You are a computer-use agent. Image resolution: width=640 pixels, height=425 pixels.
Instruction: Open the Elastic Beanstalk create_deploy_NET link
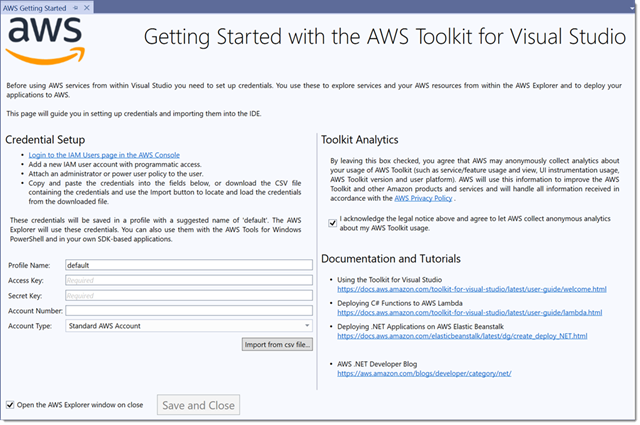point(462,336)
